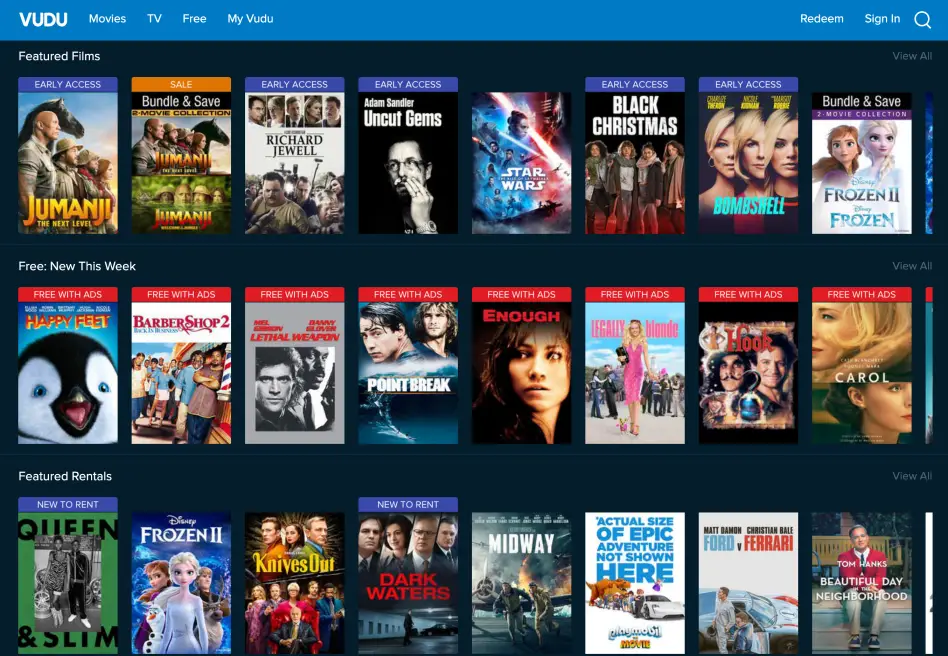Open the Enough poster
This screenshot has width=948, height=656.
tap(521, 373)
